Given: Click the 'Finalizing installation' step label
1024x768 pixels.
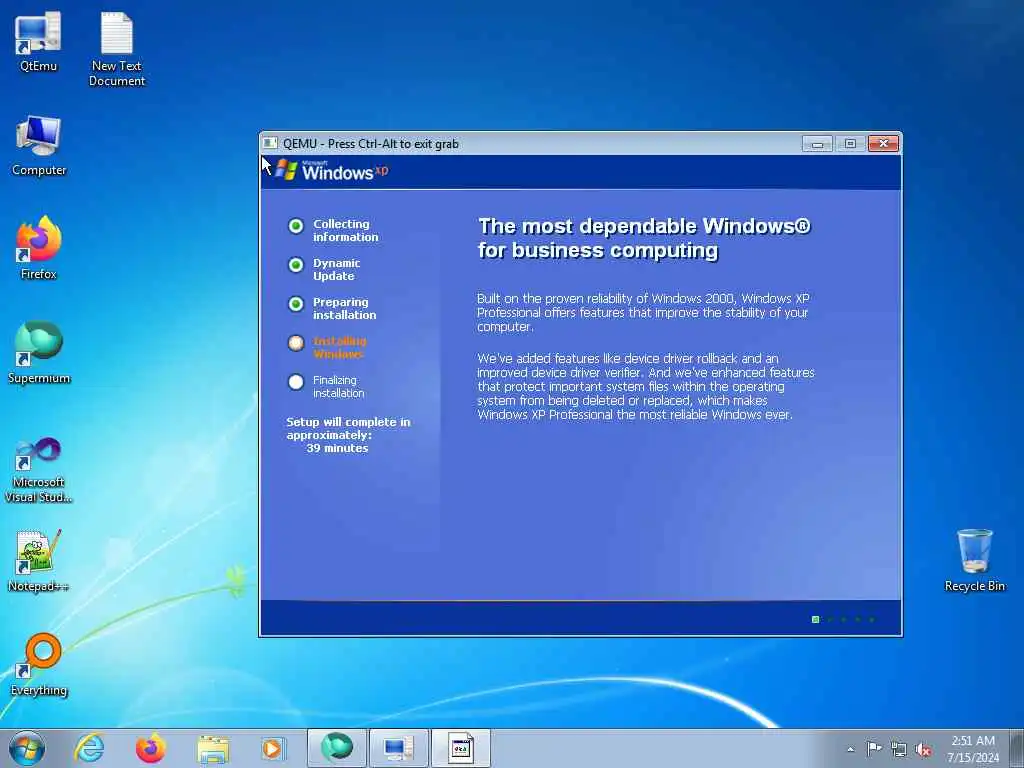Looking at the screenshot, I should pyautogui.click(x=338, y=387).
